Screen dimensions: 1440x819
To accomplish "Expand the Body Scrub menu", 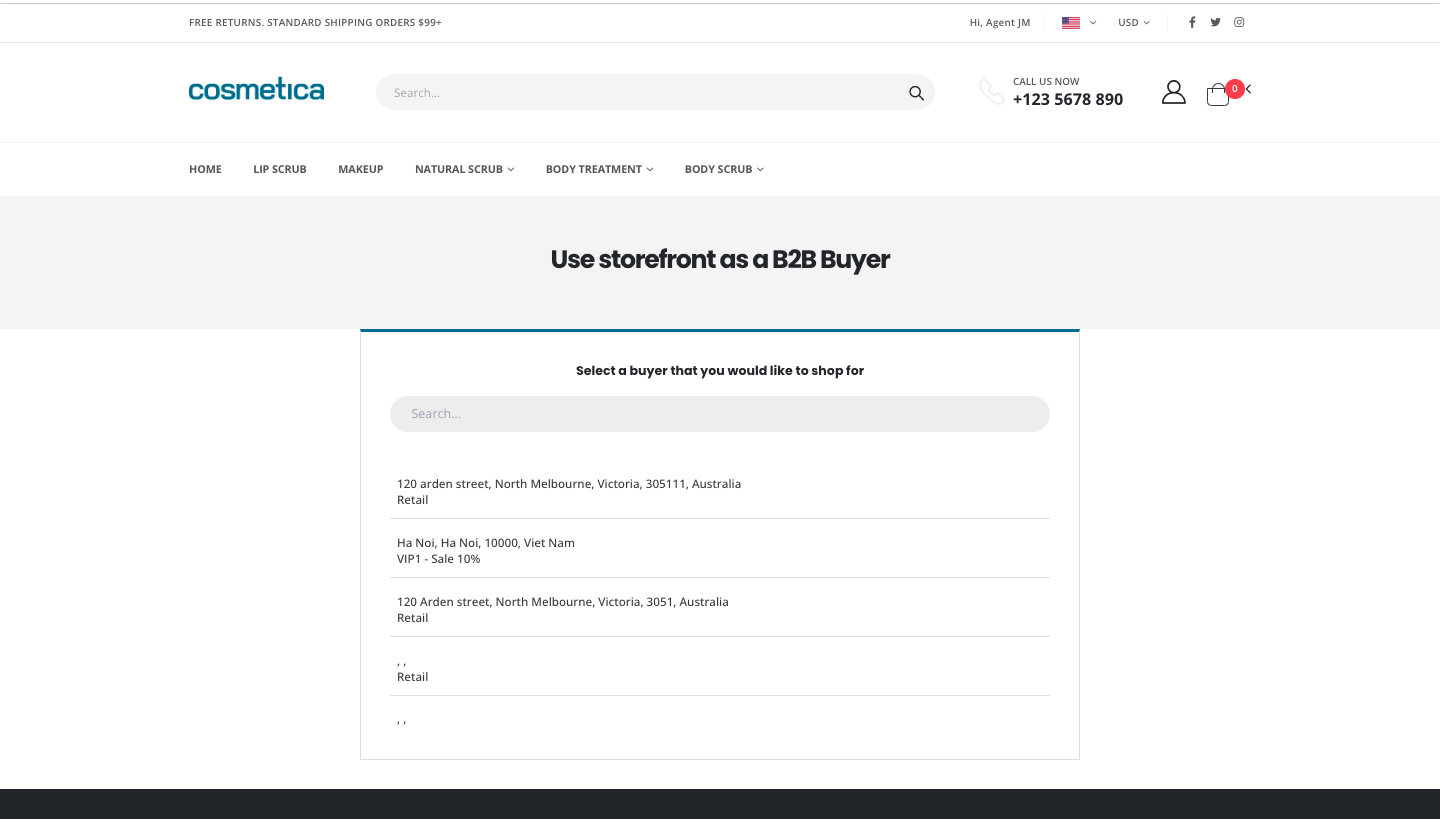I will click(x=723, y=169).
